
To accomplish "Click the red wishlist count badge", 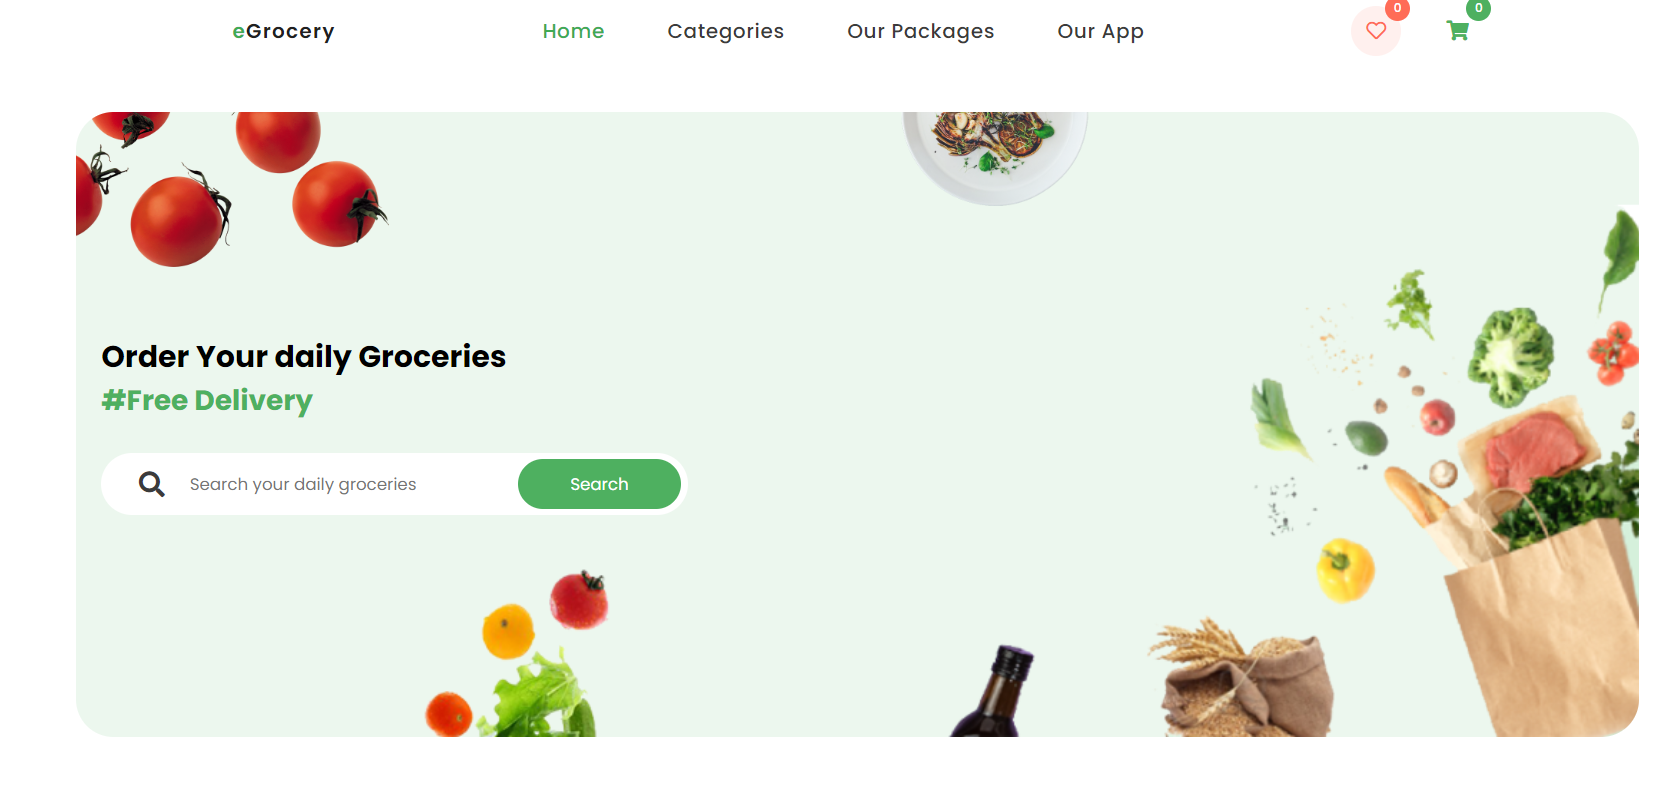I will pyautogui.click(x=1397, y=8).
